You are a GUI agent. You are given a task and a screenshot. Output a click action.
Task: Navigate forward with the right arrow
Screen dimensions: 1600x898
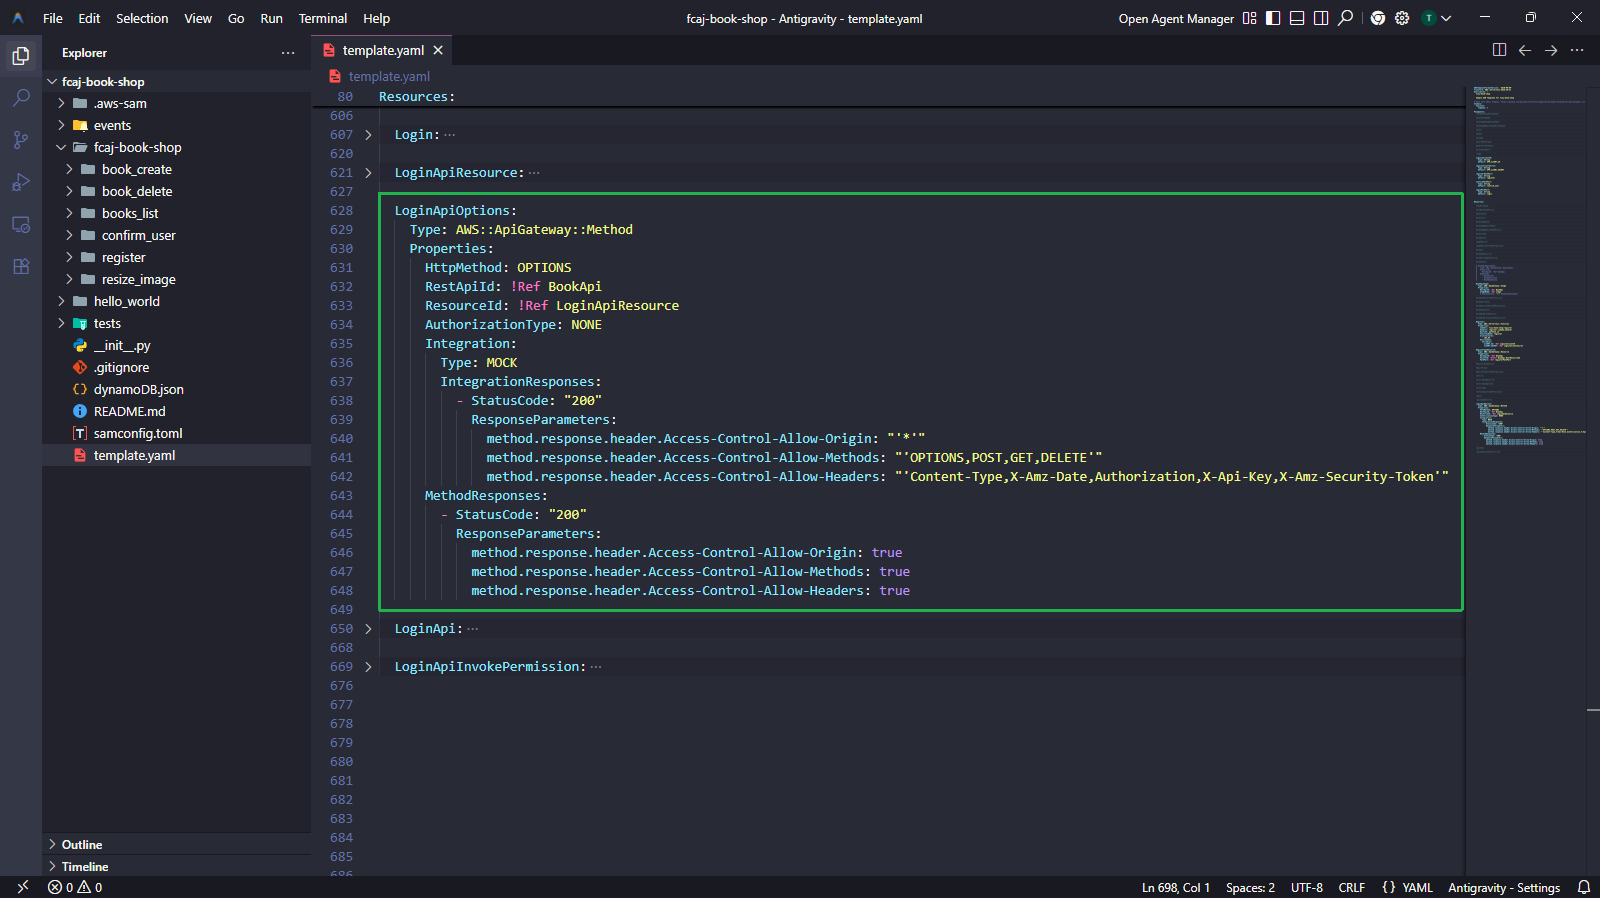coord(1551,50)
